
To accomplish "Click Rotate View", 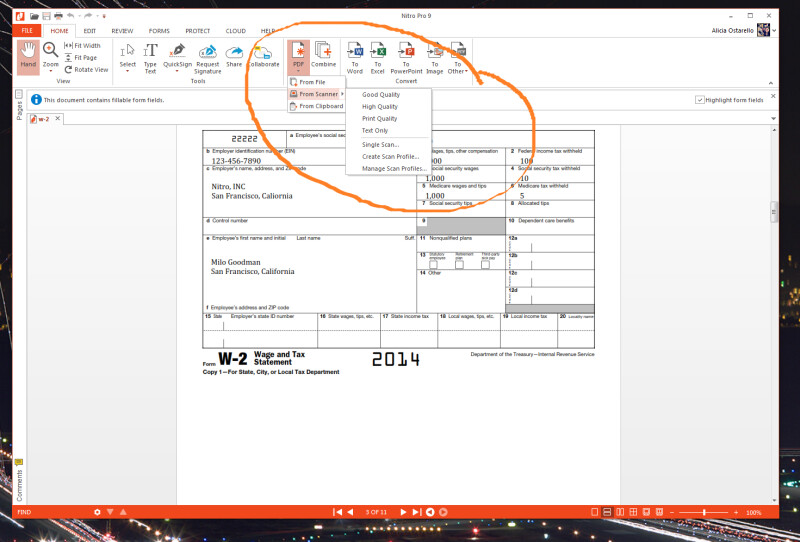I will tap(86, 69).
